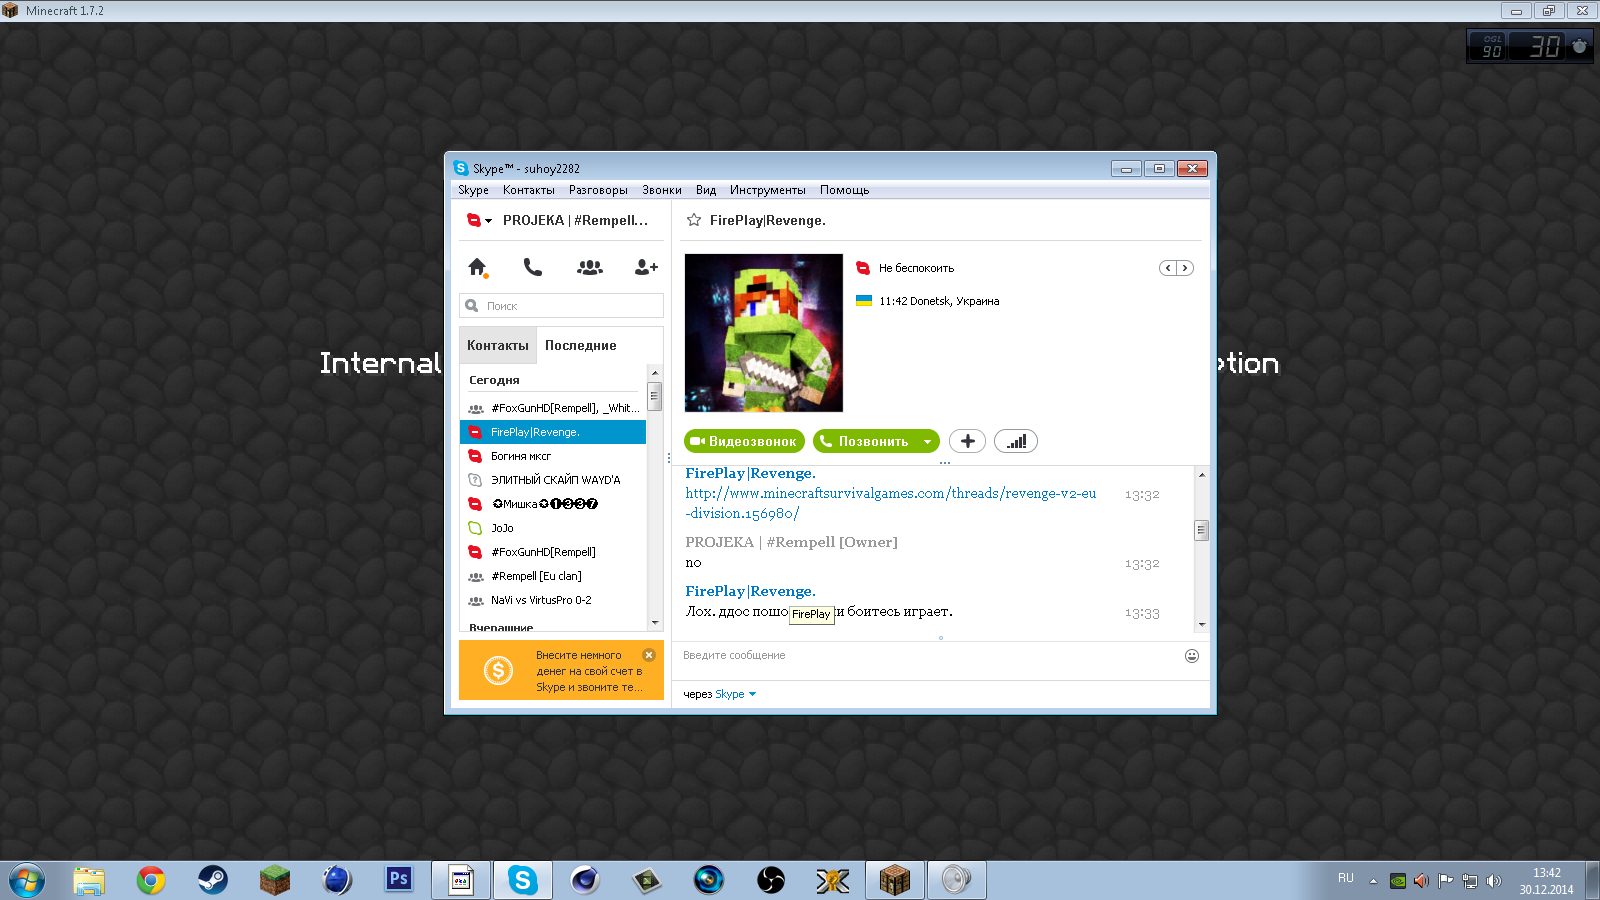Click the search magnifier icon in Skype
This screenshot has height=900, width=1600.
point(472,306)
